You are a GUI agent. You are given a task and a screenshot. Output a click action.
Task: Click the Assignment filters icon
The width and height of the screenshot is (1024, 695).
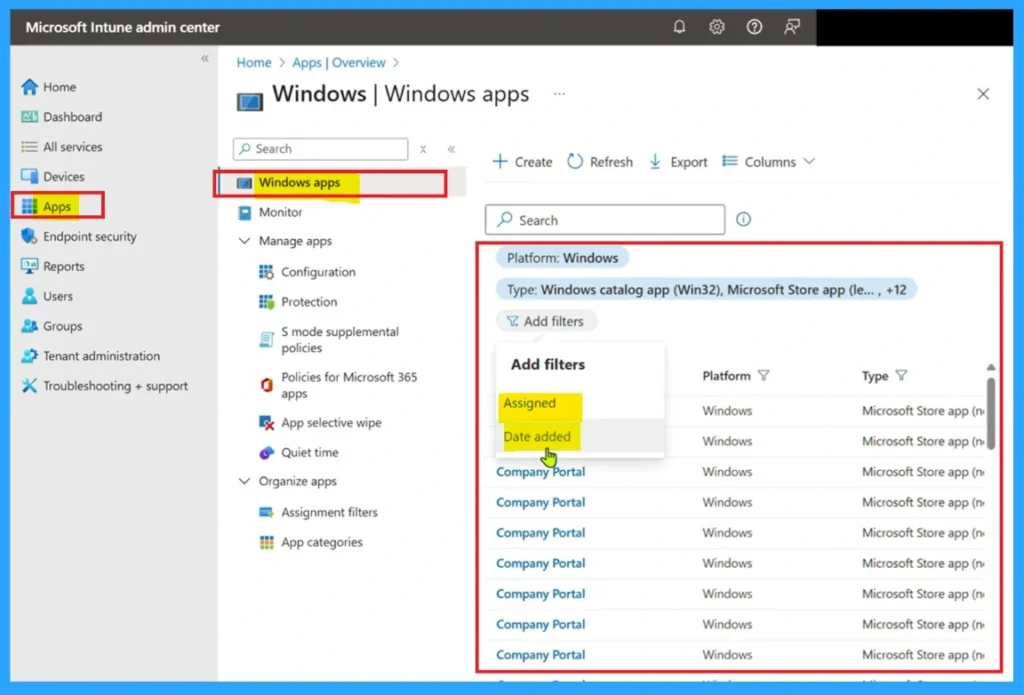266,512
